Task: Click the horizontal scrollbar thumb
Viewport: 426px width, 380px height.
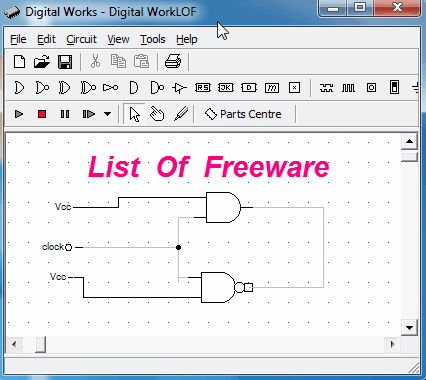Action: [x=41, y=344]
